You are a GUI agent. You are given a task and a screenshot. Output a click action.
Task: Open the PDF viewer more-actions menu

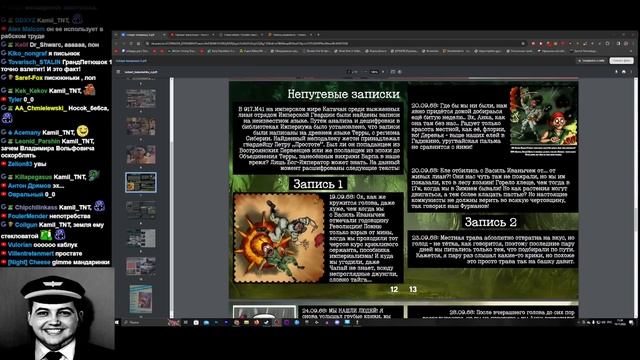[x=631, y=72]
